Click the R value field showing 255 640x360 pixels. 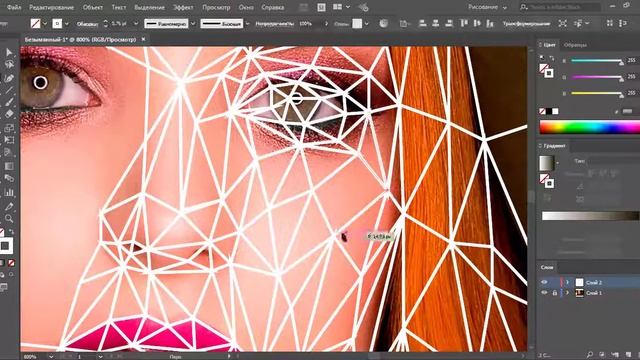tap(632, 60)
